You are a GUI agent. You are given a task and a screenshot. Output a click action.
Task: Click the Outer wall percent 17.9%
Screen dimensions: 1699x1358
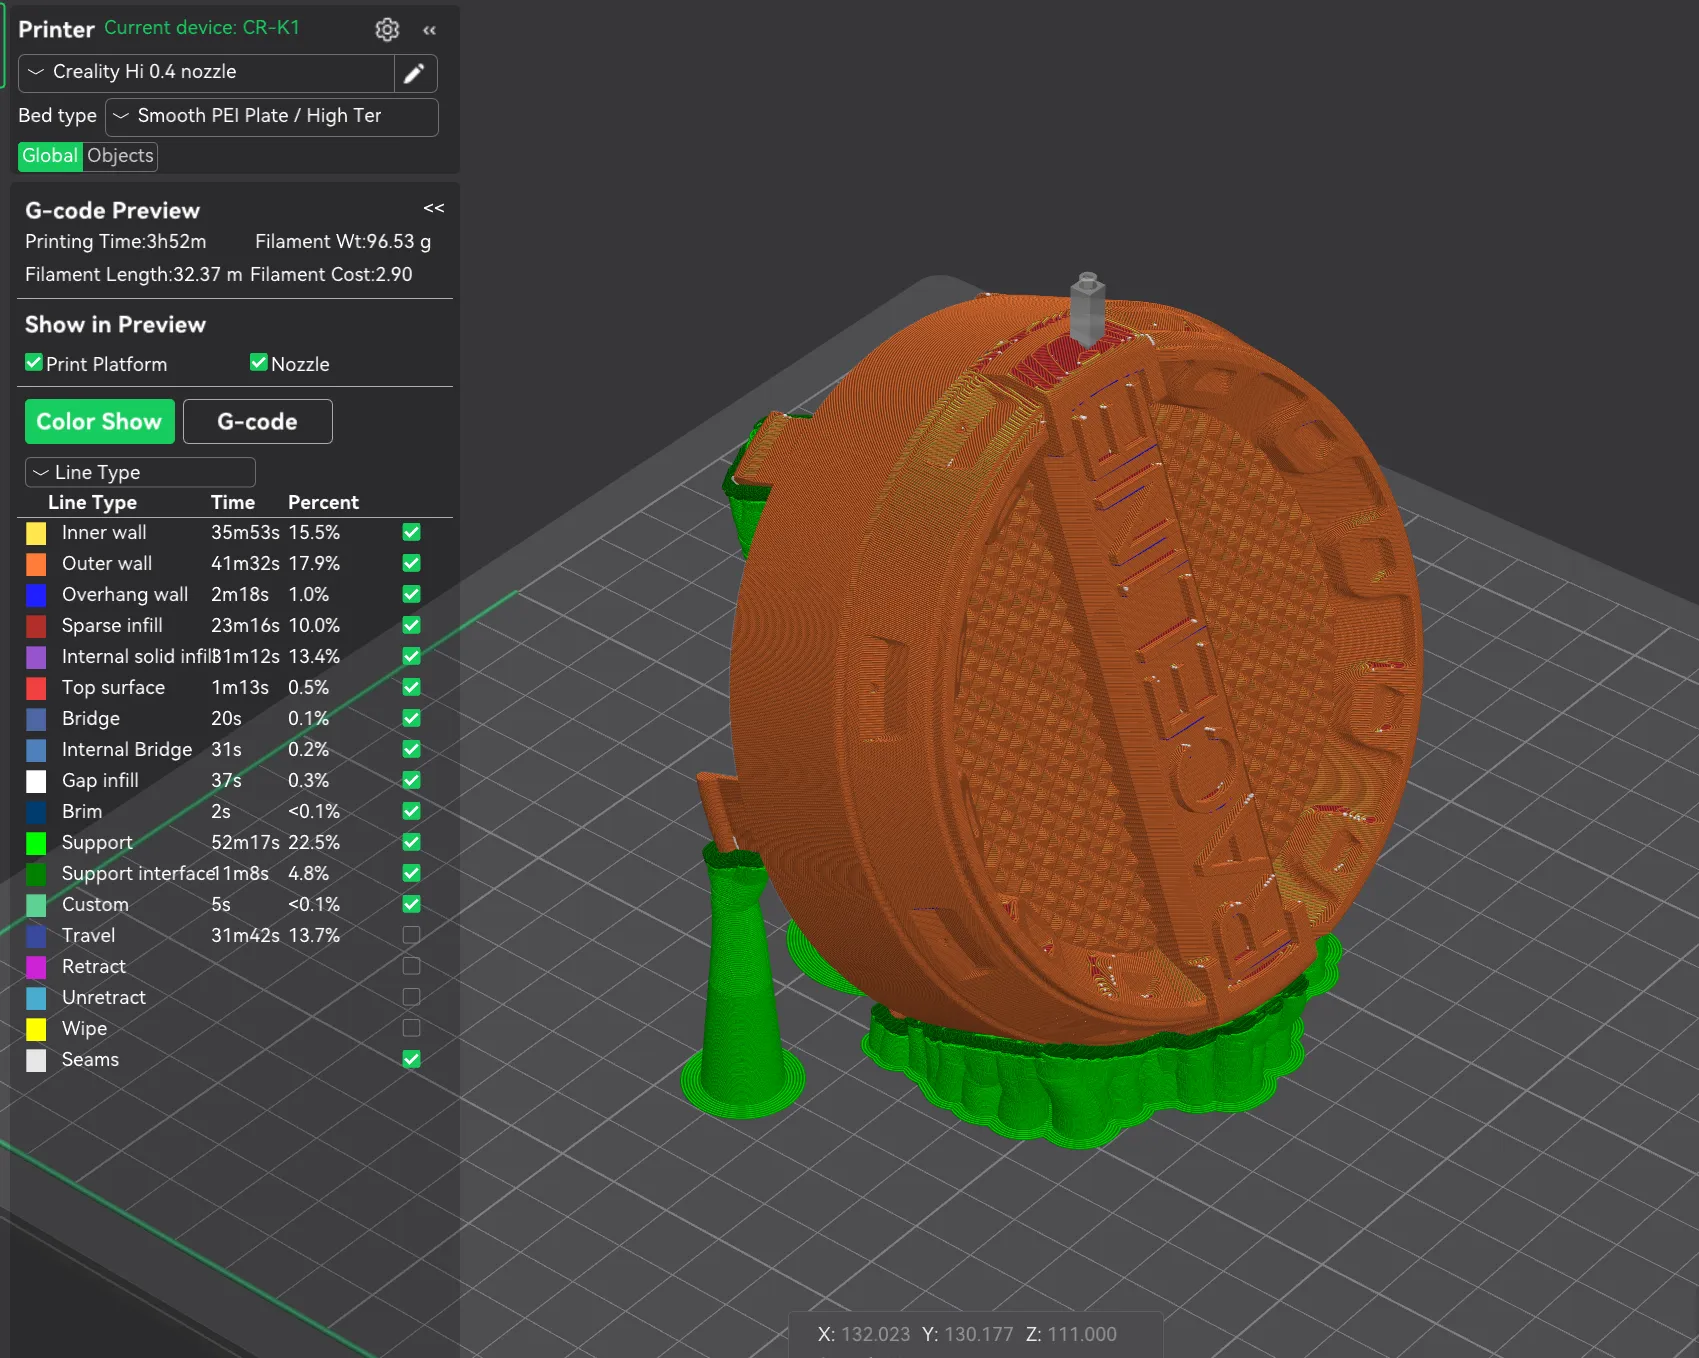pos(314,563)
